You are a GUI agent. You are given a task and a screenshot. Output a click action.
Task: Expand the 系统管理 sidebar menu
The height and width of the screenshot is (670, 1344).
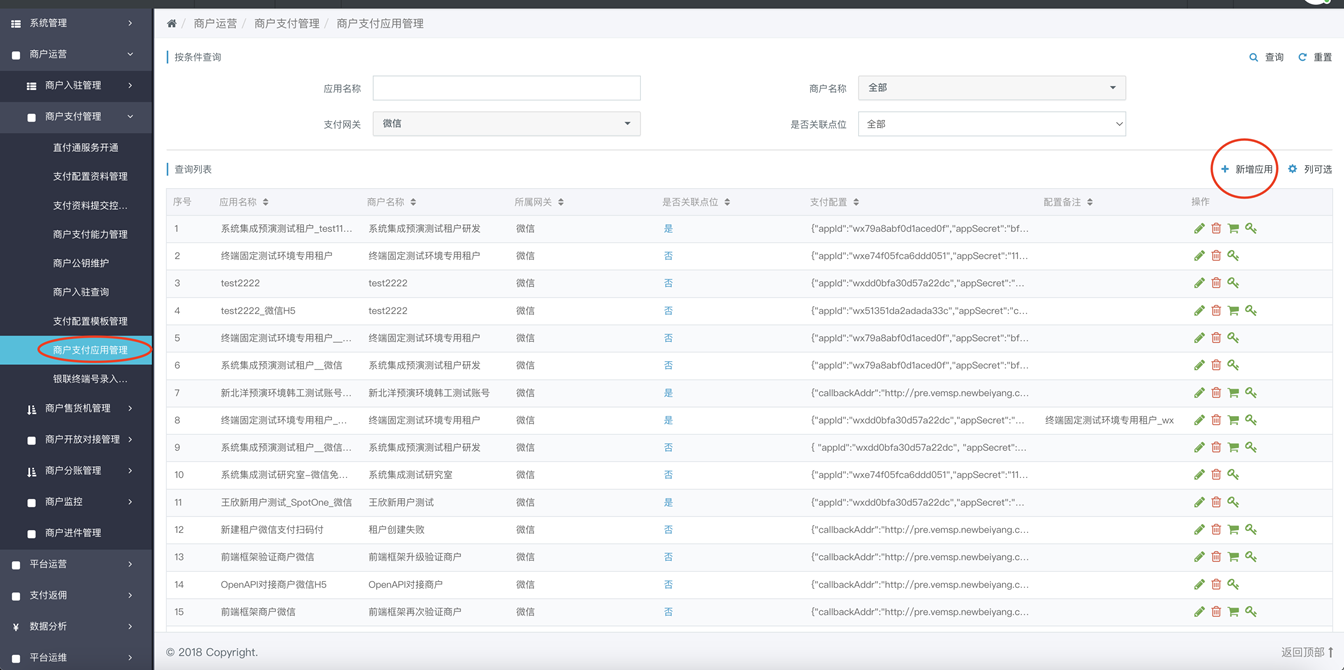click(x=76, y=23)
